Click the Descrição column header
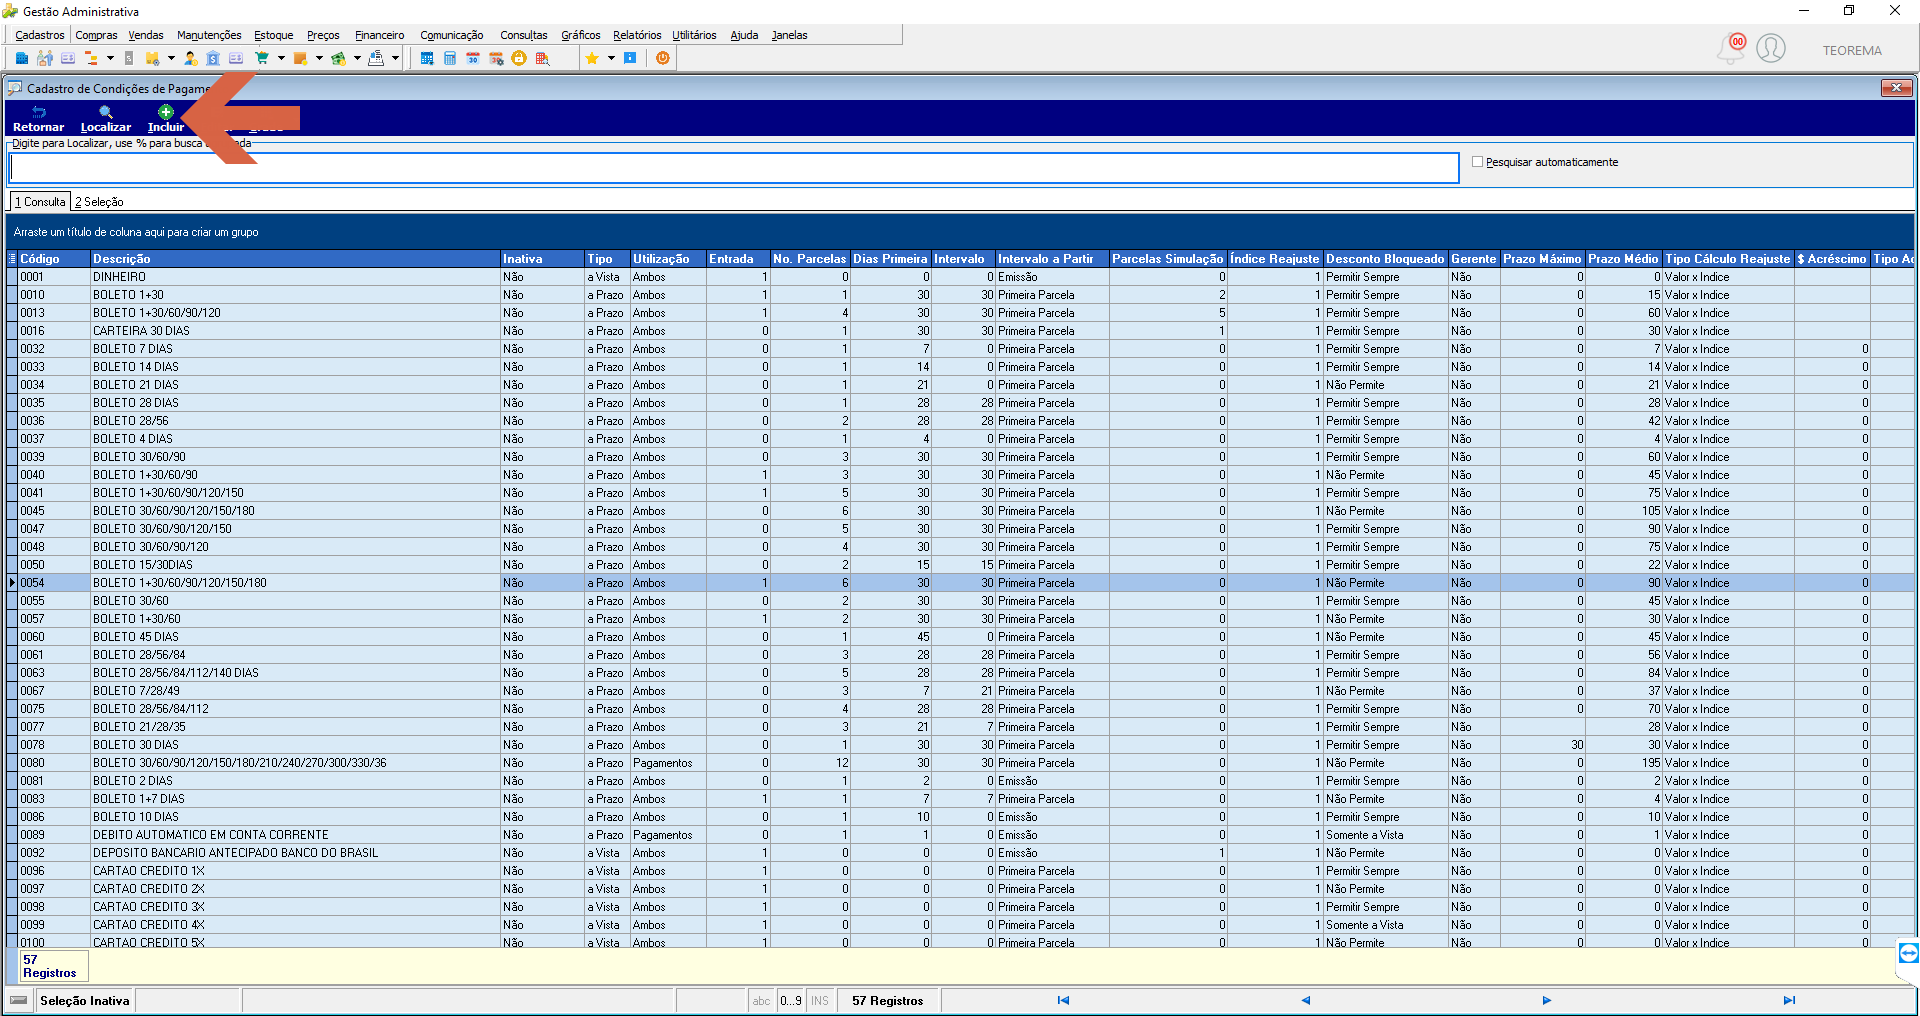1920x1016 pixels. (x=295, y=259)
